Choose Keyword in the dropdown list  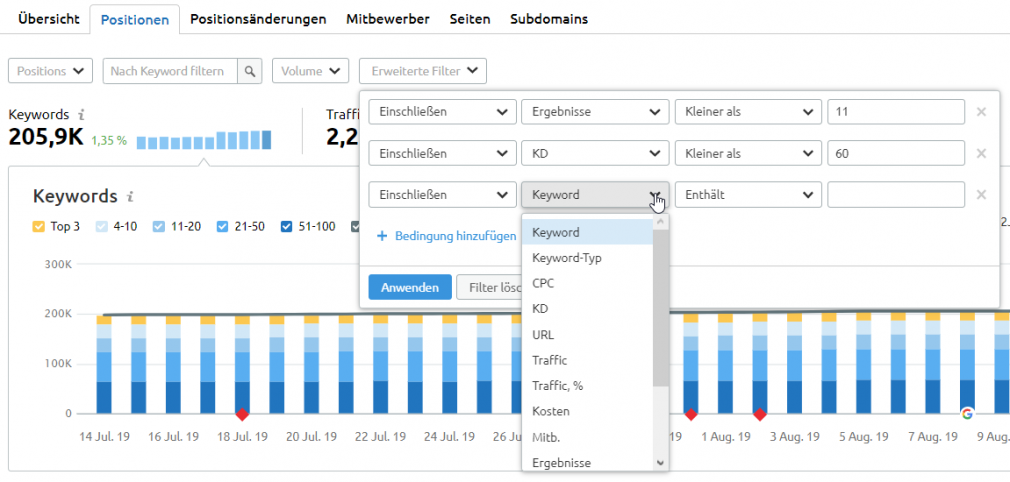[587, 232]
